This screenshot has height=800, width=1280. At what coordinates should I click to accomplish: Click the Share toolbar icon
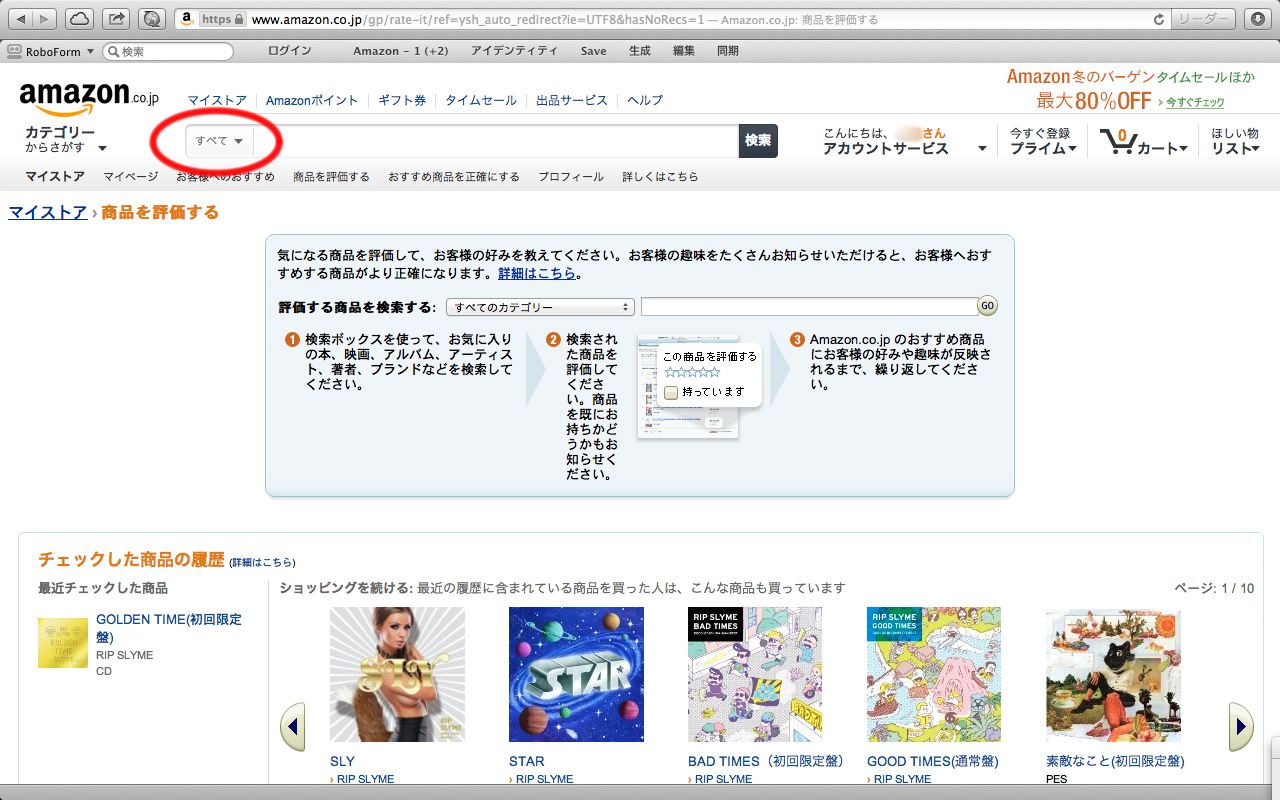(x=116, y=18)
